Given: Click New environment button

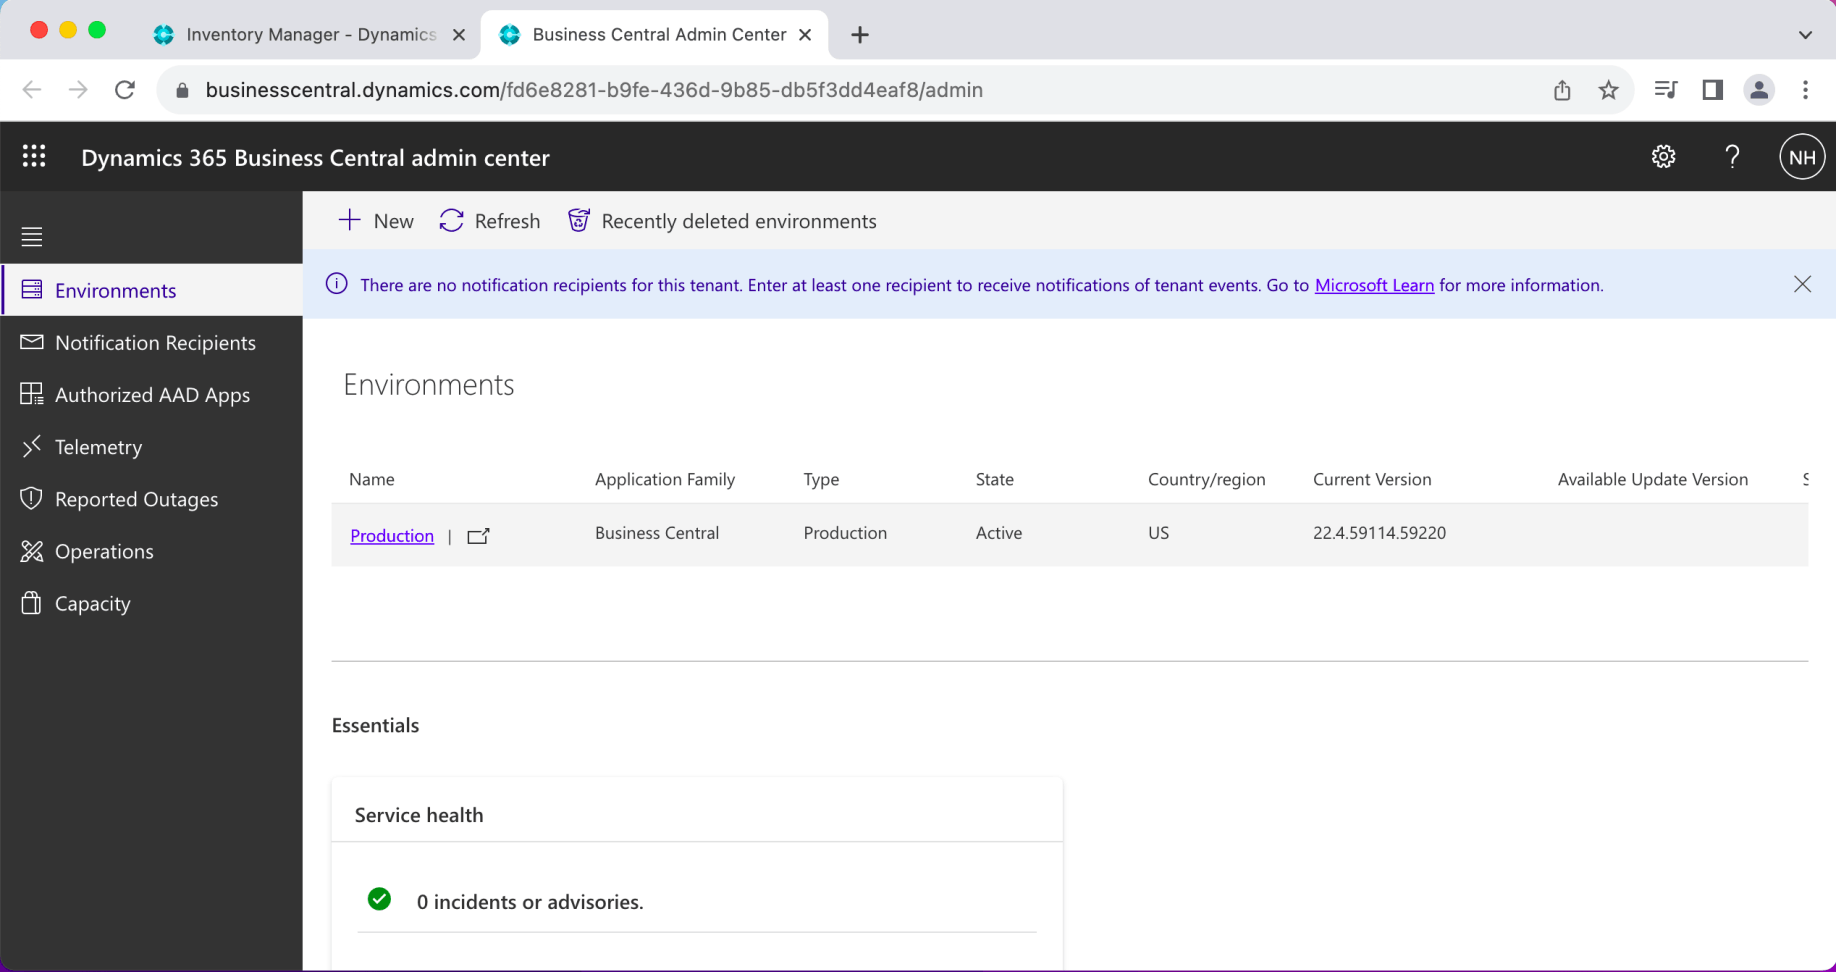Looking at the screenshot, I should tap(376, 221).
